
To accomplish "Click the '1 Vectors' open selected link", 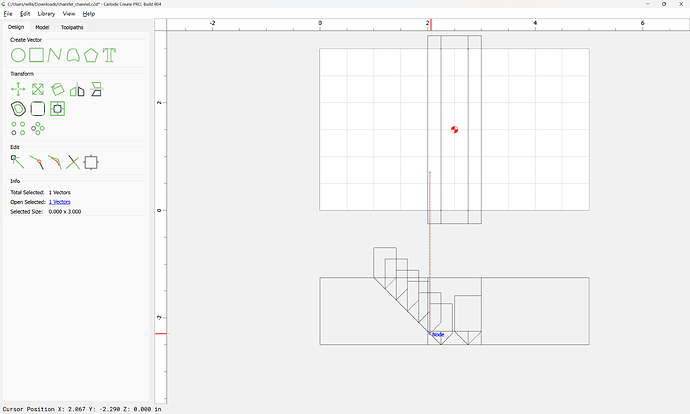I will (x=61, y=202).
